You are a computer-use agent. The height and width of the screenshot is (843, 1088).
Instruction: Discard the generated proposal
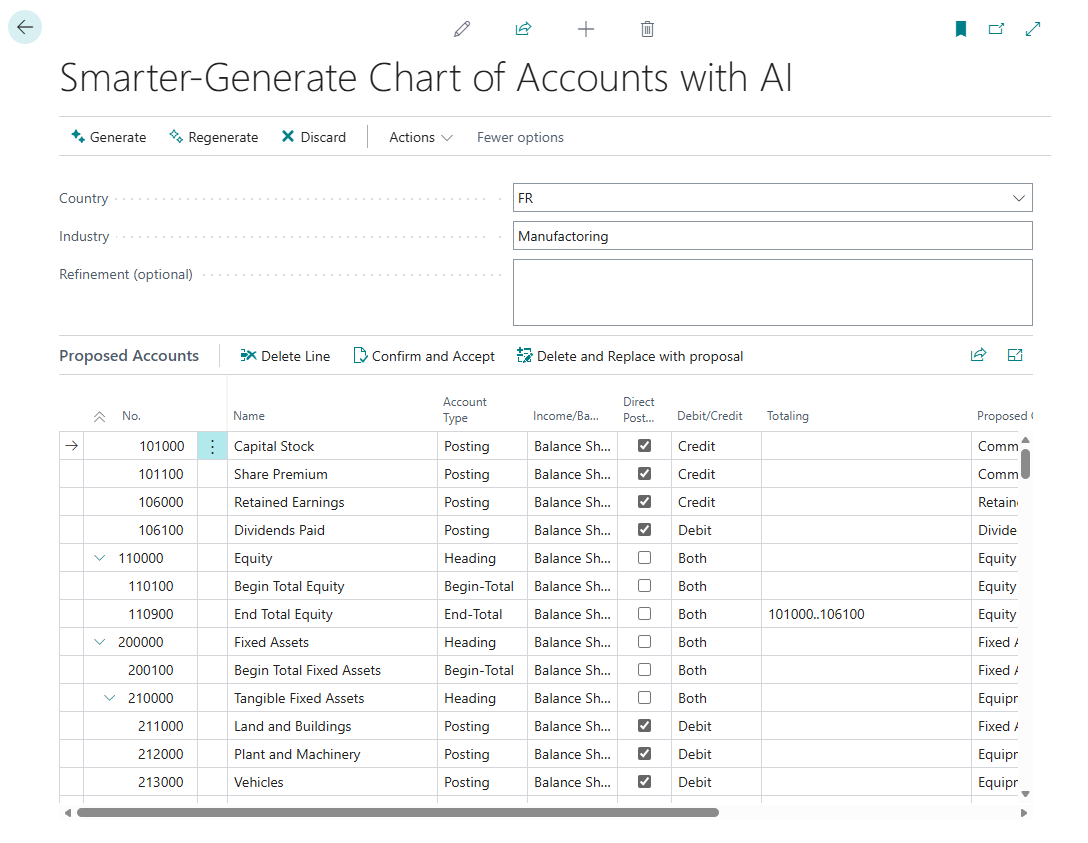point(314,137)
